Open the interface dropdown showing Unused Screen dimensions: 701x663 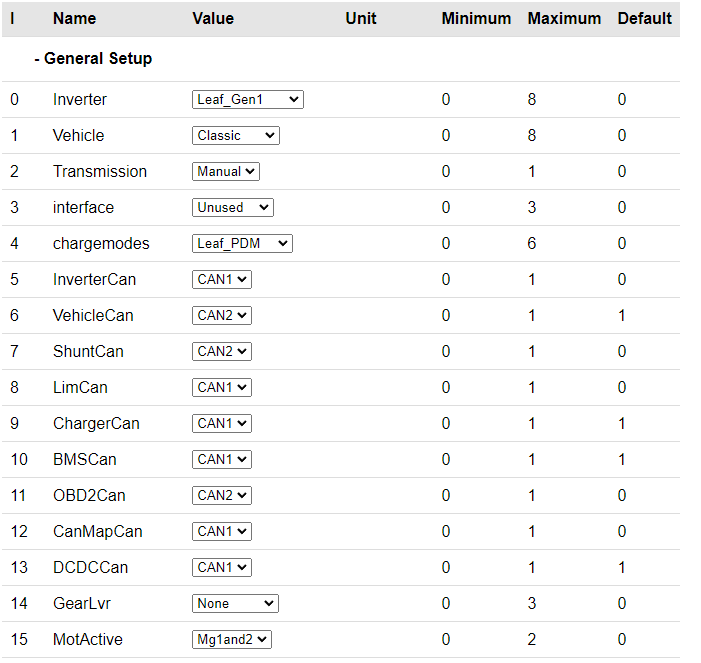(232, 208)
